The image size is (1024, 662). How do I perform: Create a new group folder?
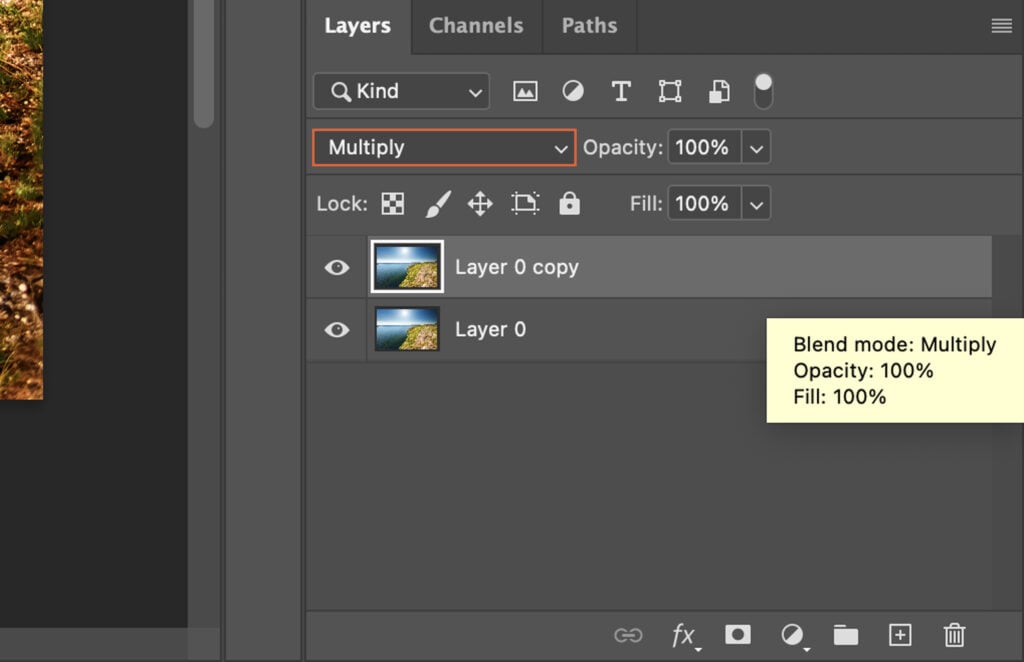click(845, 635)
